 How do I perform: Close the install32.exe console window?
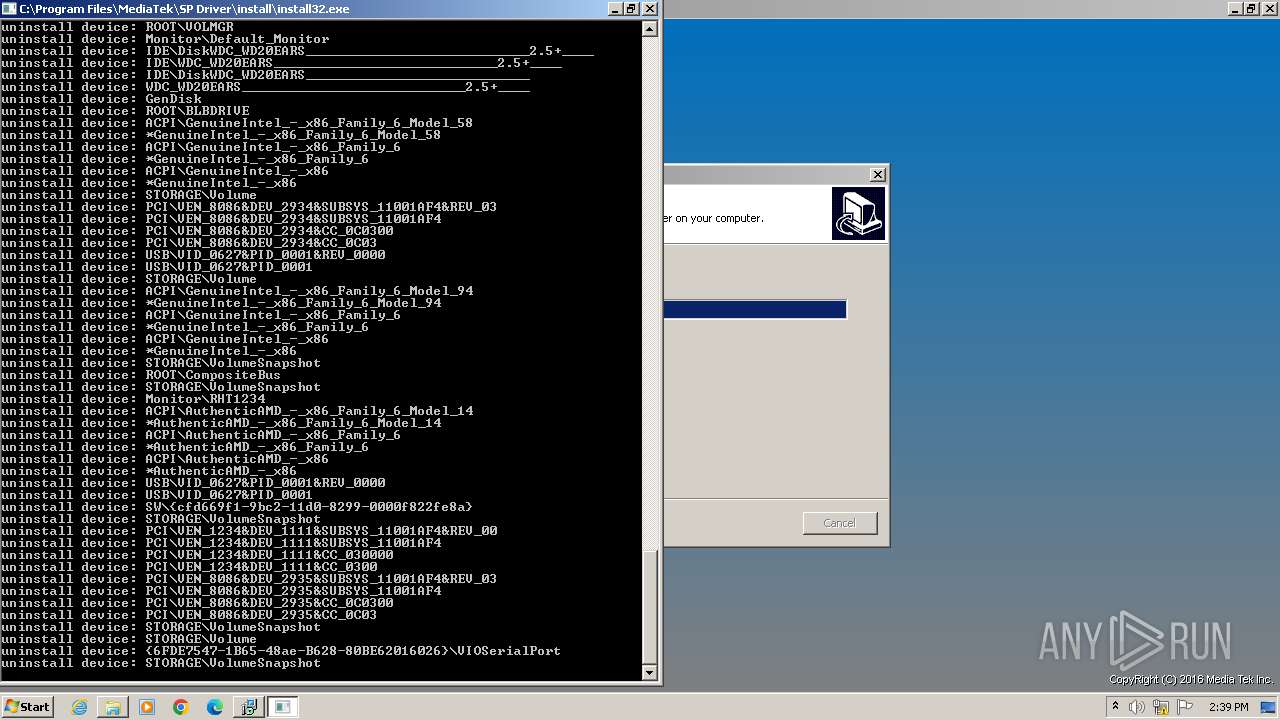tap(650, 8)
